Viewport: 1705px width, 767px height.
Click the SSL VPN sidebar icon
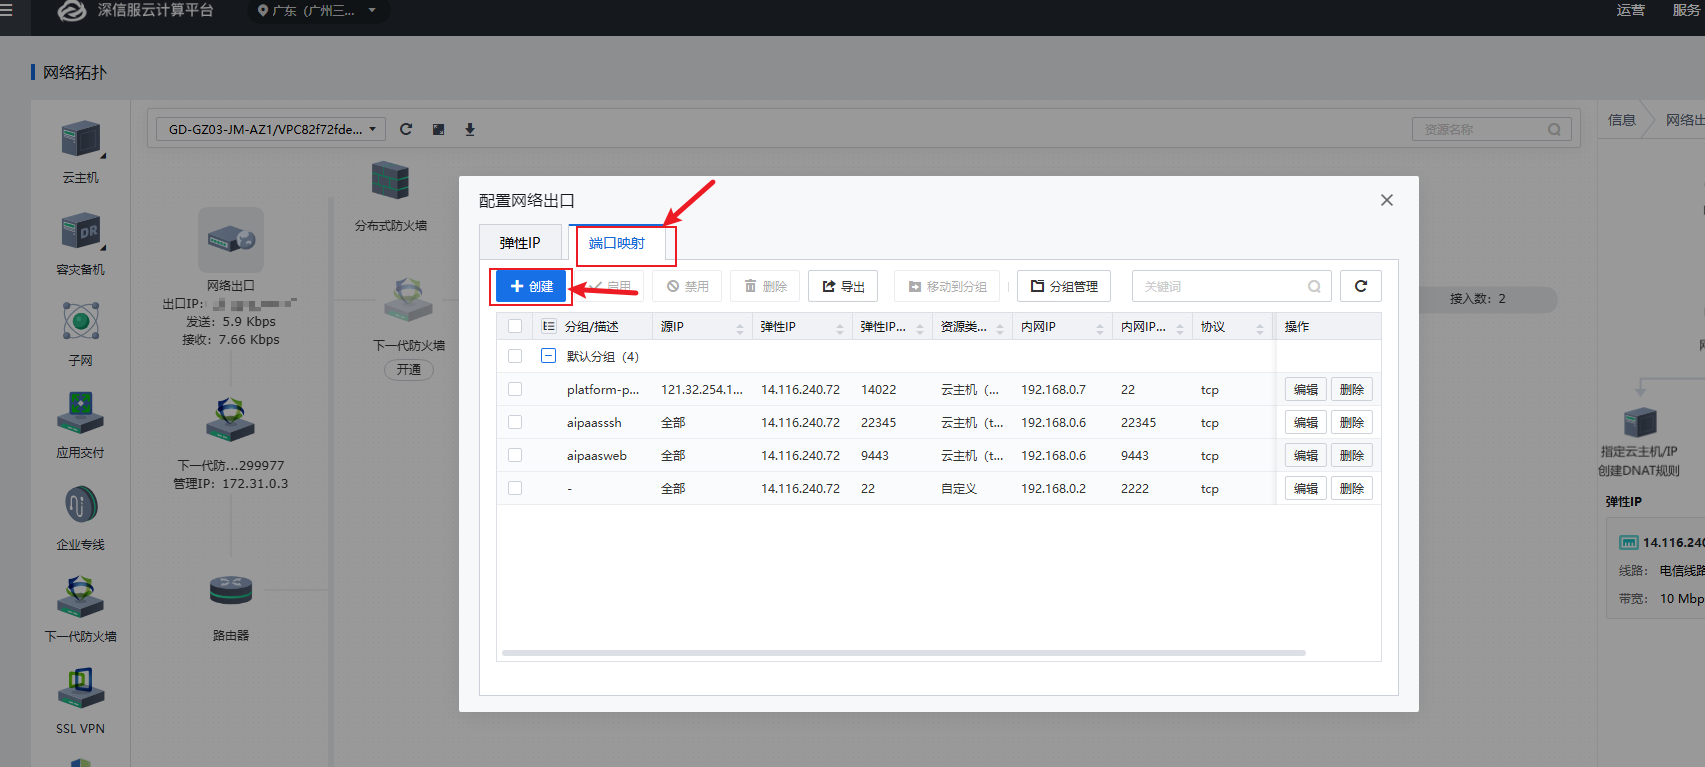tap(80, 689)
